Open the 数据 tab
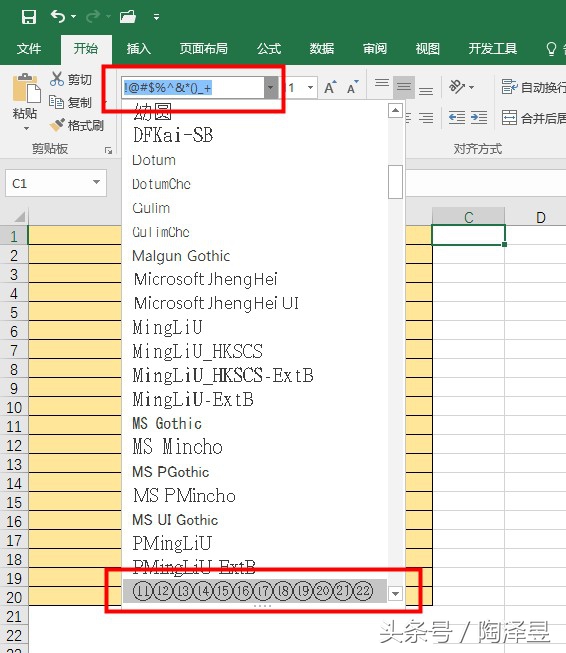566x653 pixels. click(322, 49)
